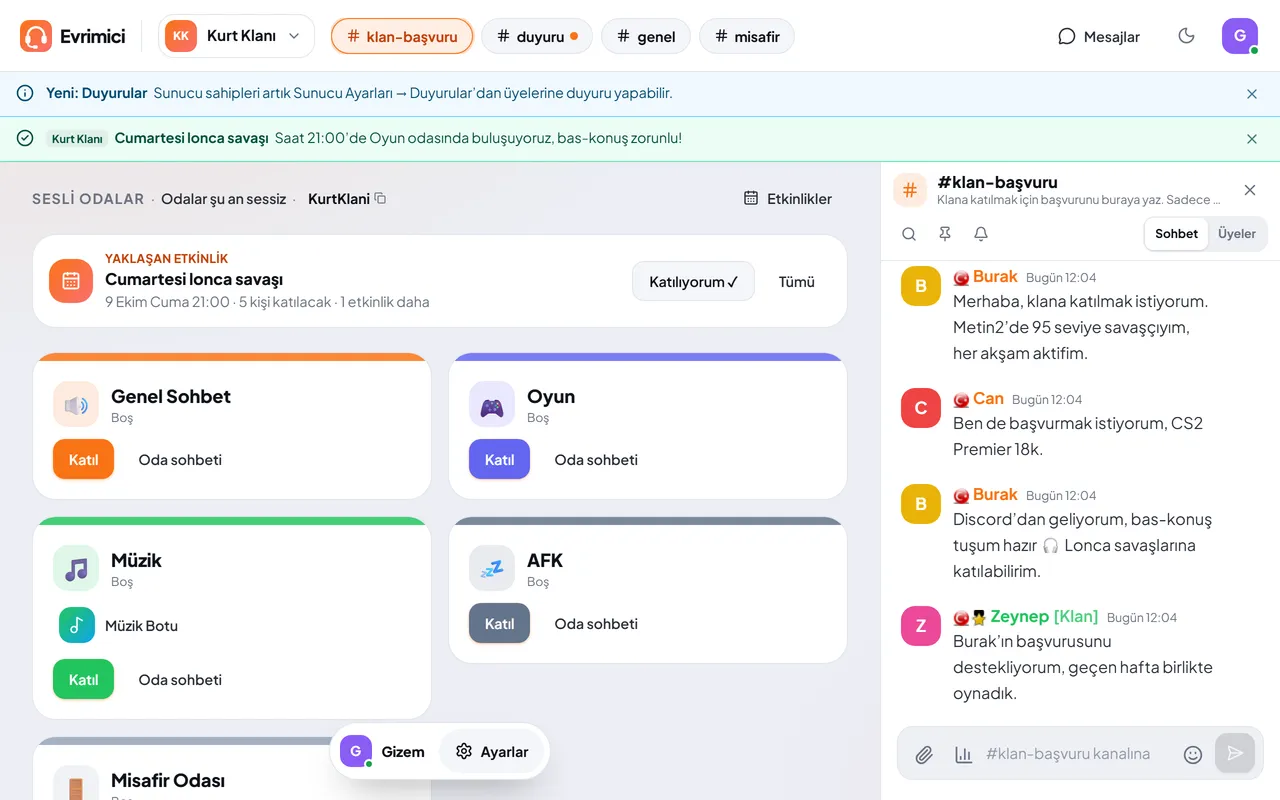The image size is (1280, 800).
Task: Switch to the duyuru channel tab
Action: coord(537,36)
